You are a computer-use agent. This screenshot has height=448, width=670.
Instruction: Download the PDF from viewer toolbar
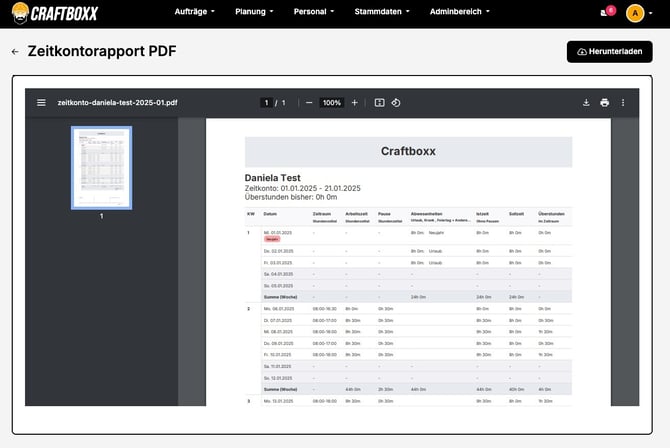click(x=586, y=103)
